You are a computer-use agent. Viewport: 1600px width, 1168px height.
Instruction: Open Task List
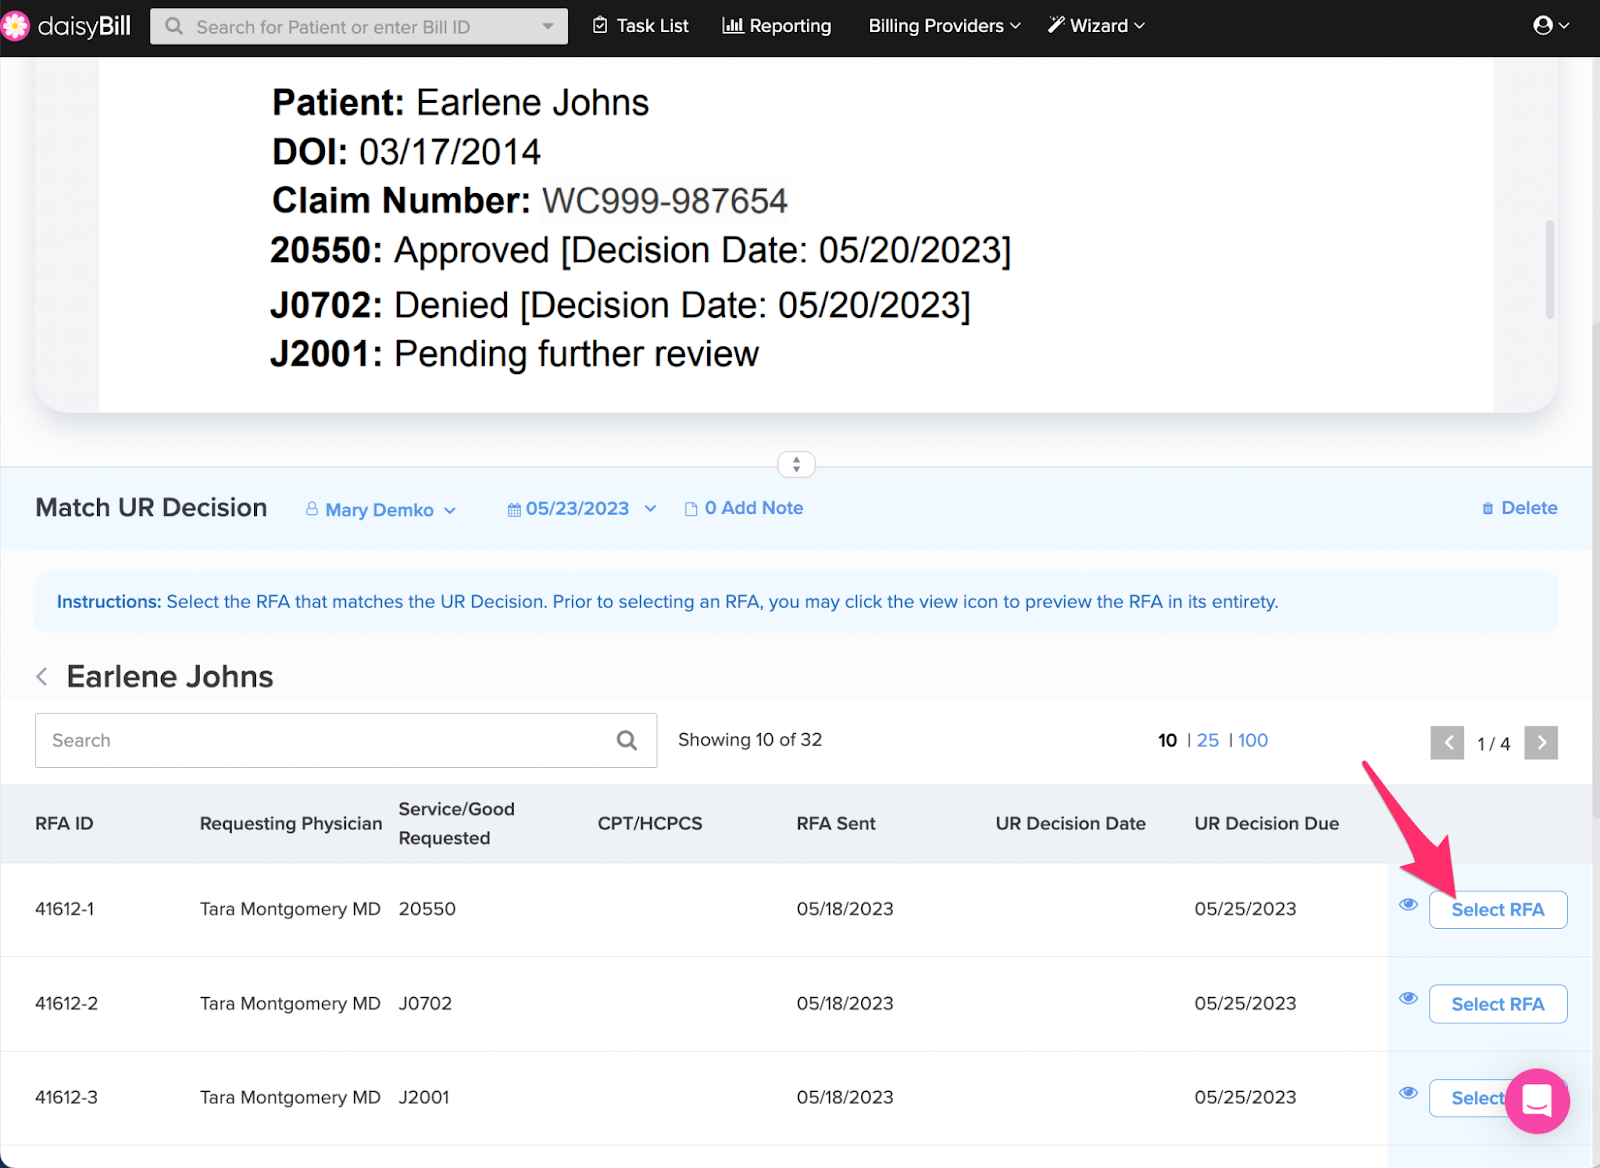point(640,26)
